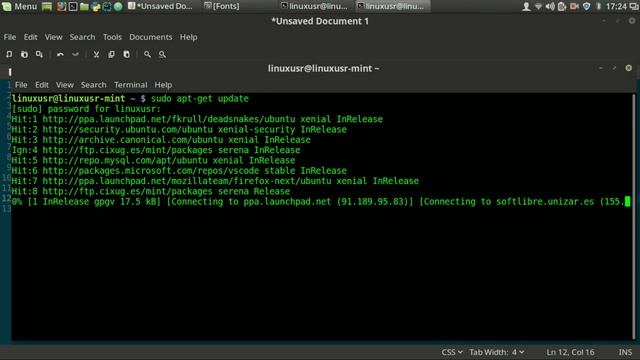Click the red screen recorder tray icon
This screenshot has height=360, width=640.
(574, 6)
